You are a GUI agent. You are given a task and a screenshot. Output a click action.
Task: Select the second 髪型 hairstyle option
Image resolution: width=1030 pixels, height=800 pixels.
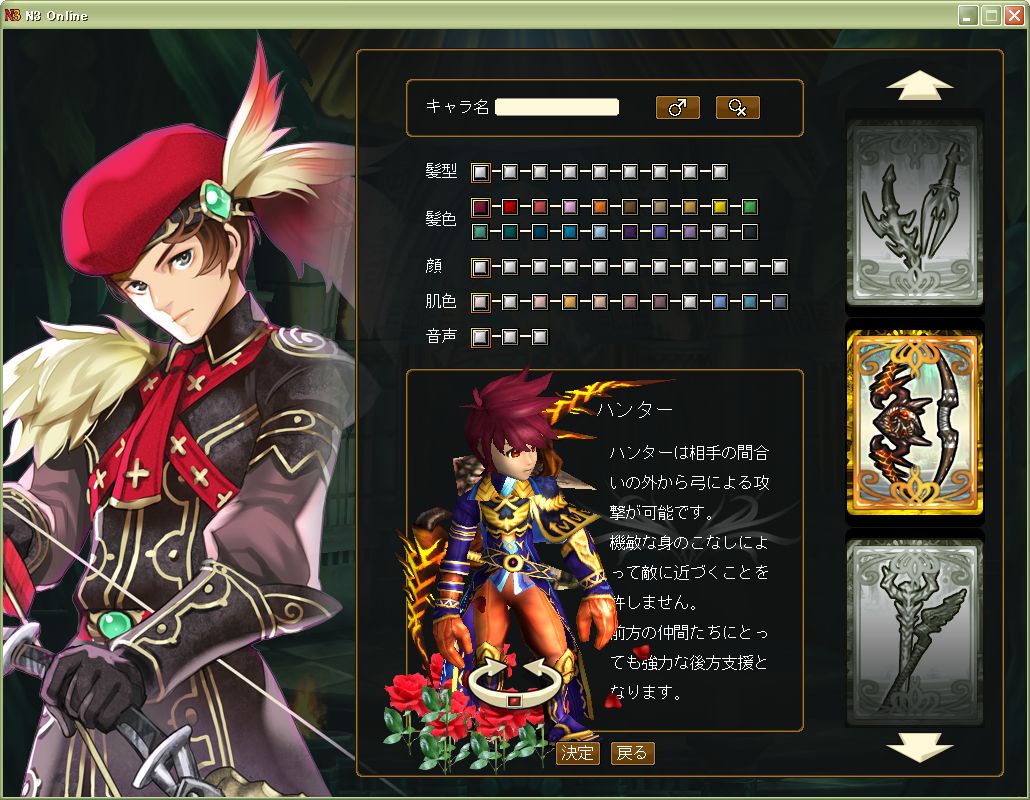510,172
